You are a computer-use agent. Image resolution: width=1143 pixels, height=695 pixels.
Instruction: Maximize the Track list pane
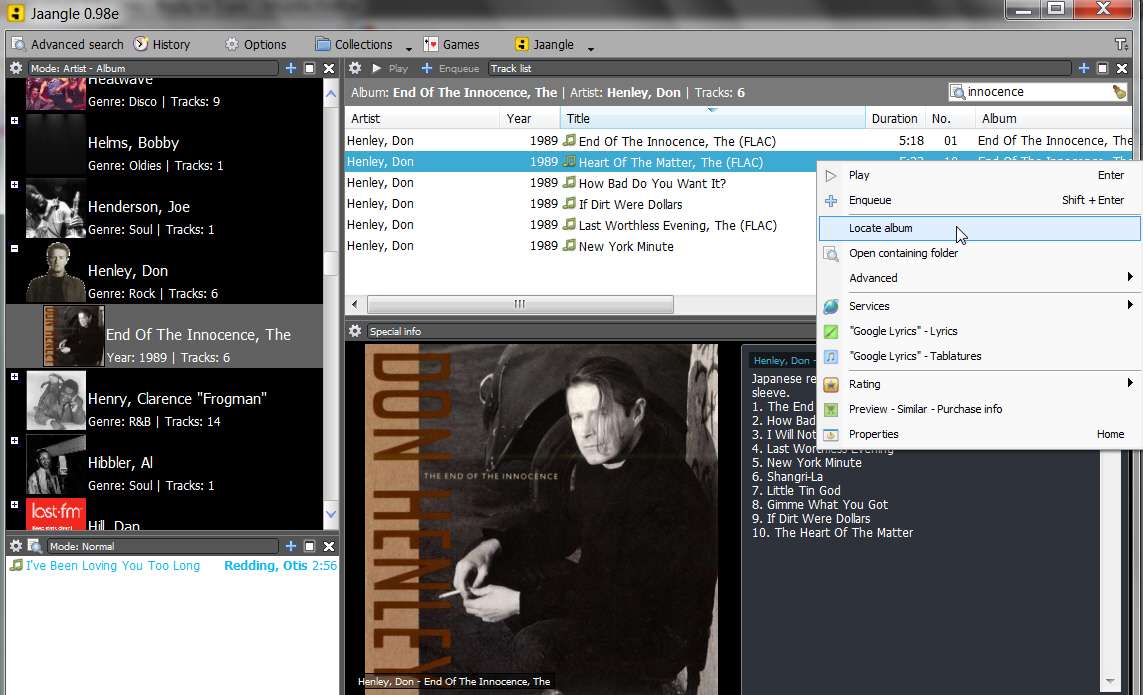pyautogui.click(x=1103, y=68)
